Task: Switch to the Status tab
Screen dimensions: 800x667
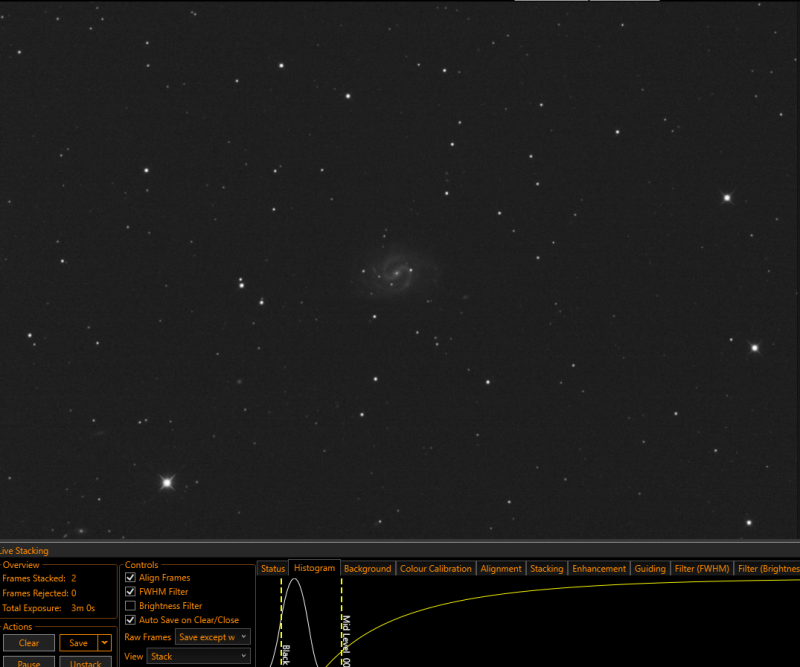Action: [x=273, y=569]
